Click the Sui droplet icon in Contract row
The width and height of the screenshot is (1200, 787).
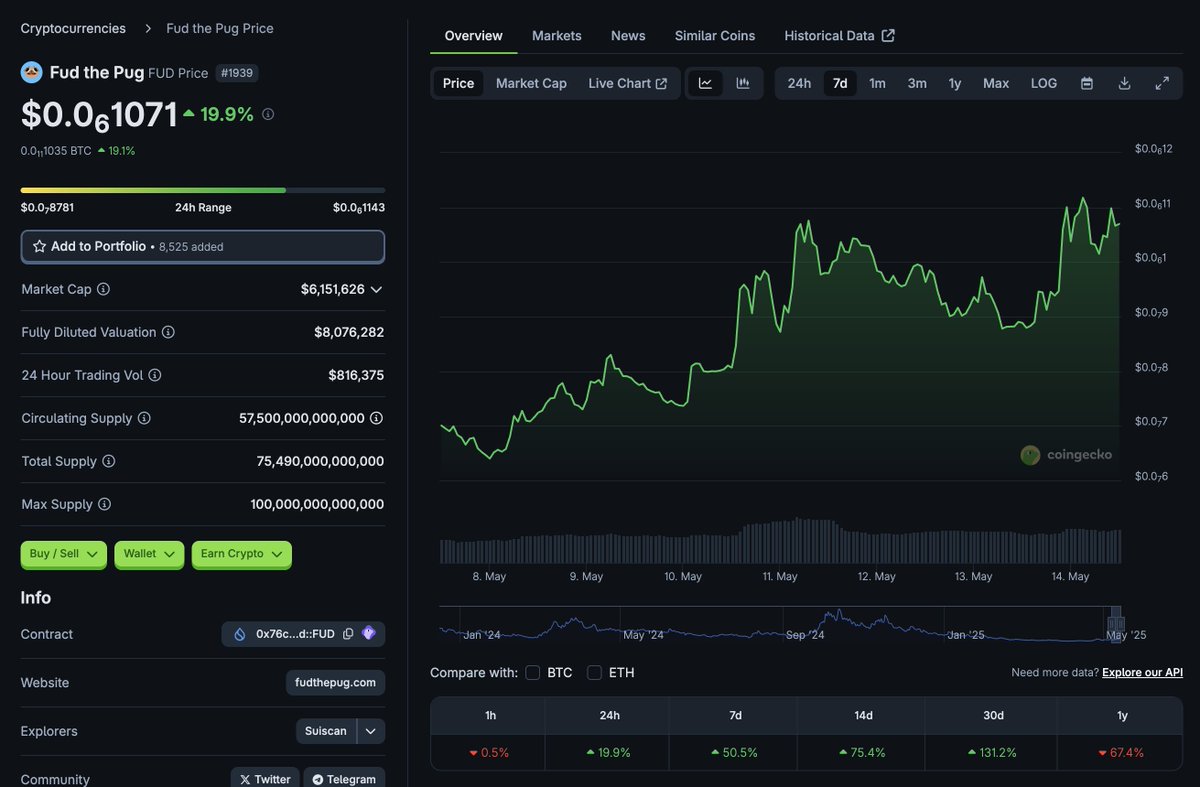[240, 634]
